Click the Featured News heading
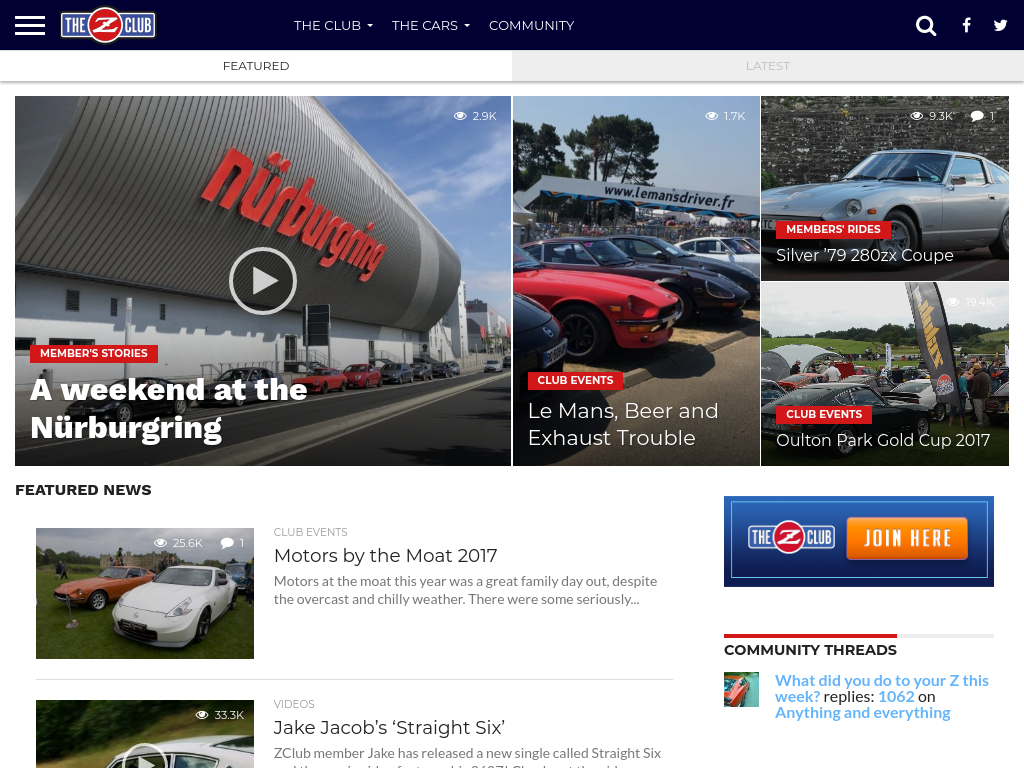The image size is (1024, 768). [84, 490]
